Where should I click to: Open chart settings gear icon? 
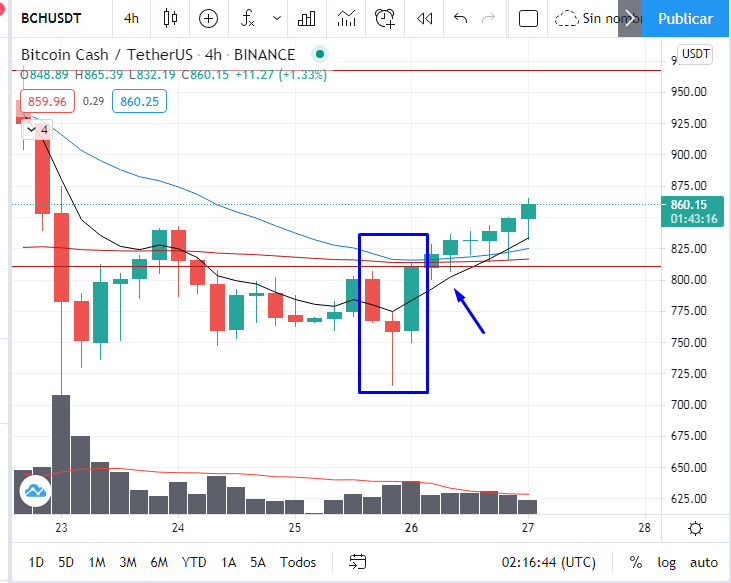(x=695, y=528)
